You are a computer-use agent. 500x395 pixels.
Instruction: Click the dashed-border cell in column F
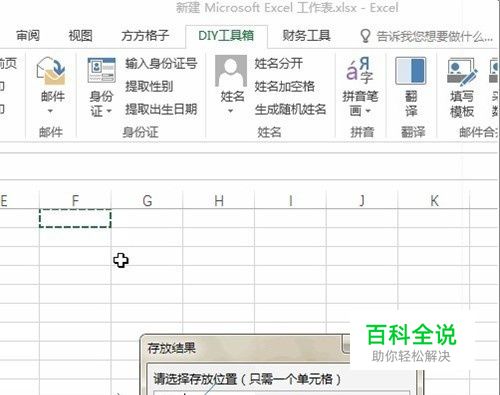(x=75, y=218)
